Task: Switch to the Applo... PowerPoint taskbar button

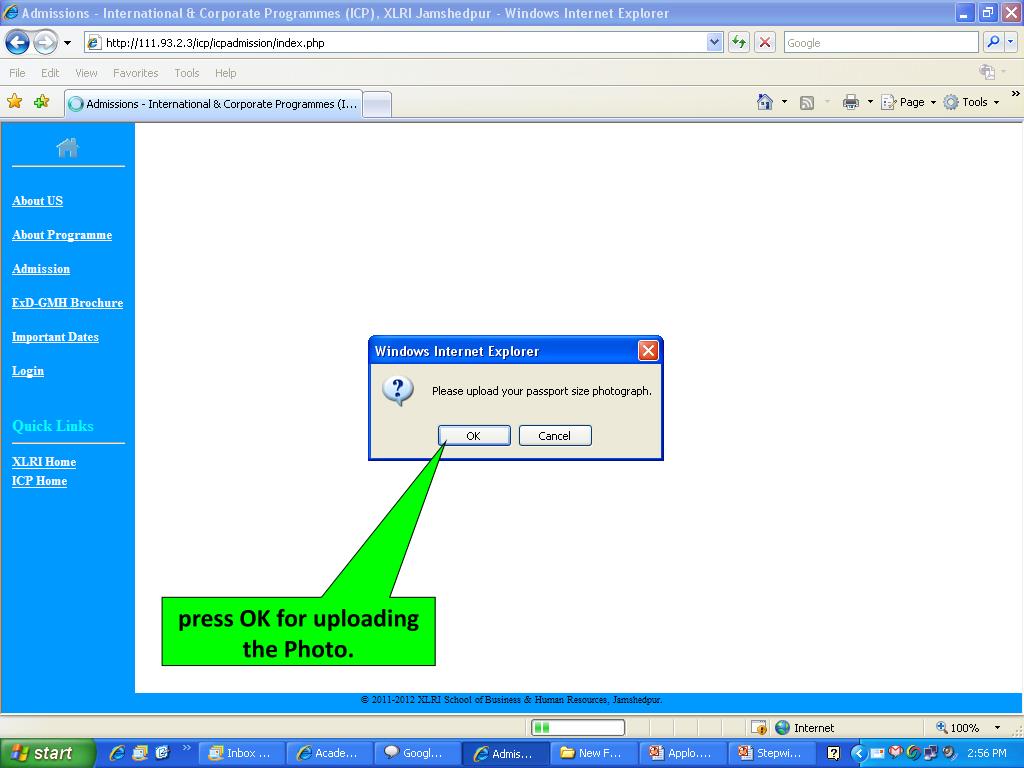Action: point(682,753)
